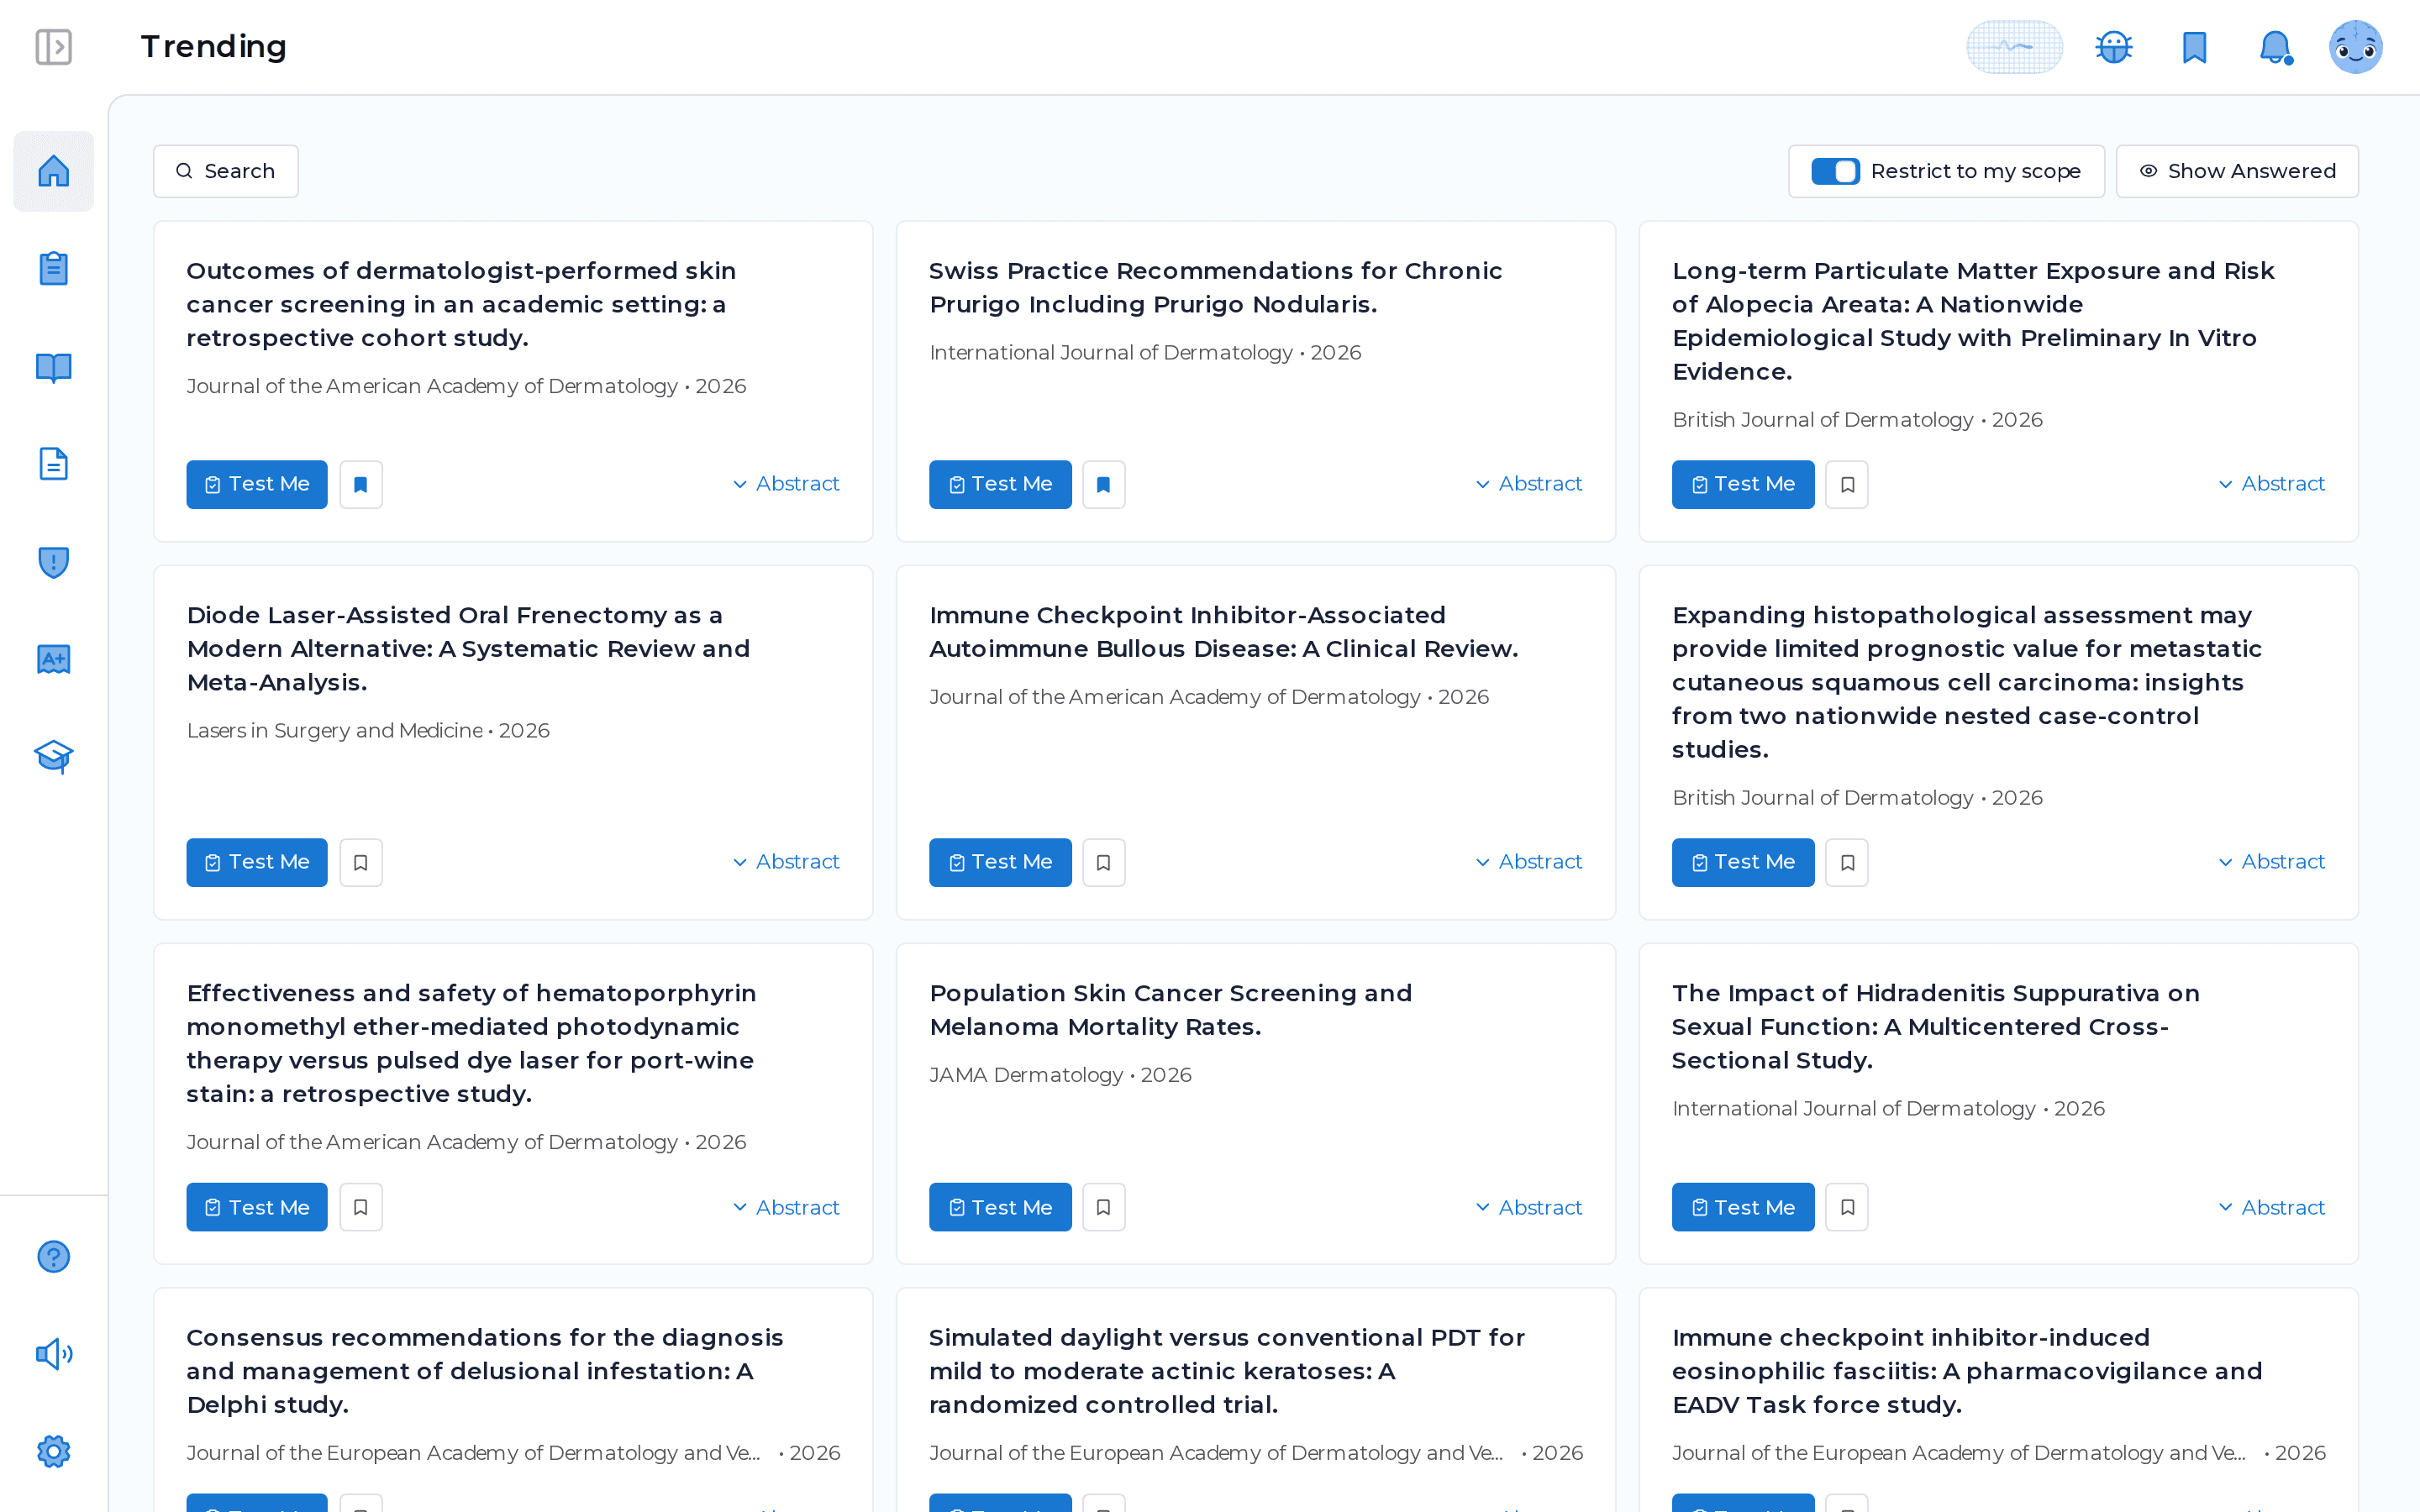This screenshot has width=2420, height=1512.
Task: Open the clipboard sidebar icon
Action: 53,268
